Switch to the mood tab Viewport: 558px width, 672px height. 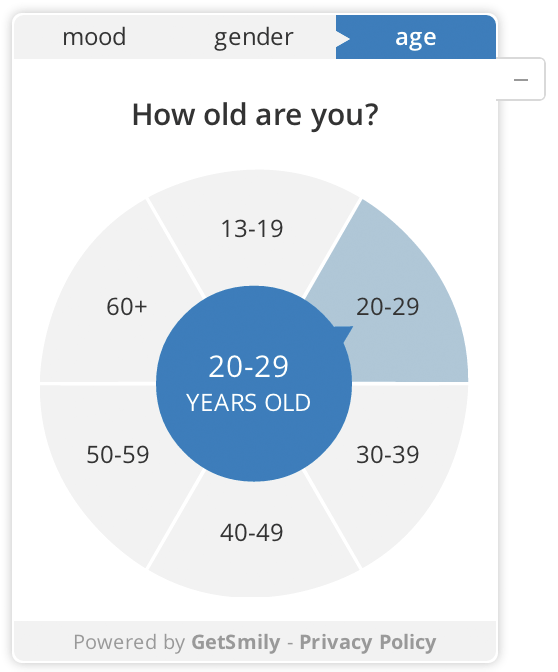coord(94,37)
